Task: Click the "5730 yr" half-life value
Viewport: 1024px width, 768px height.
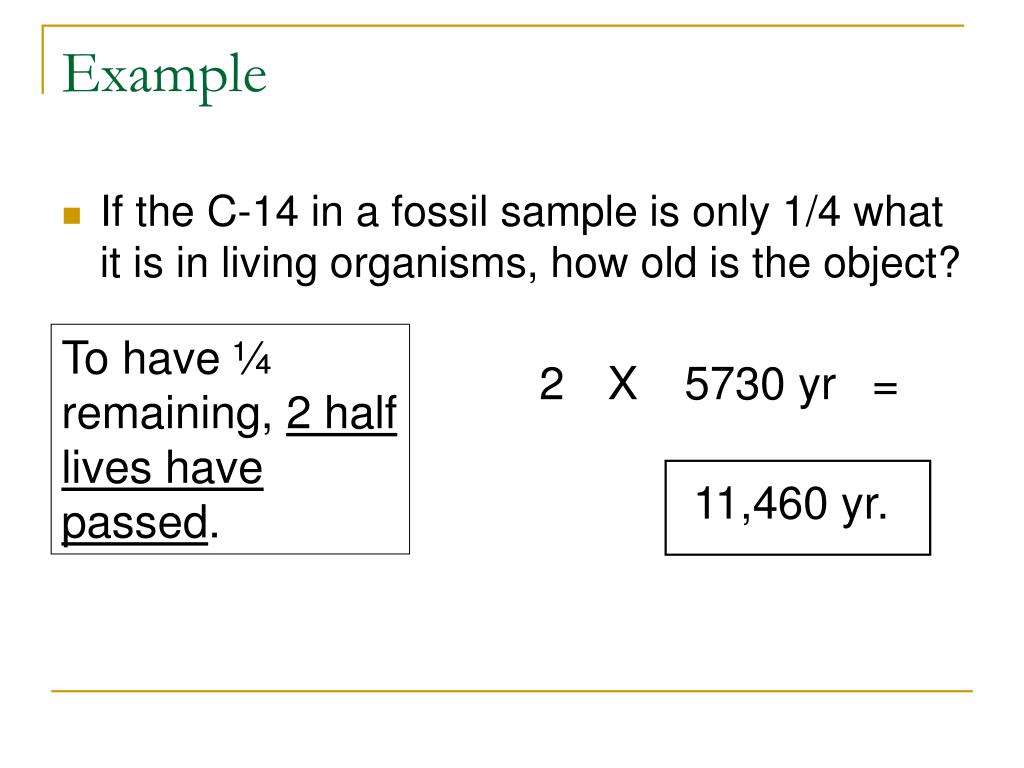Action: click(760, 385)
